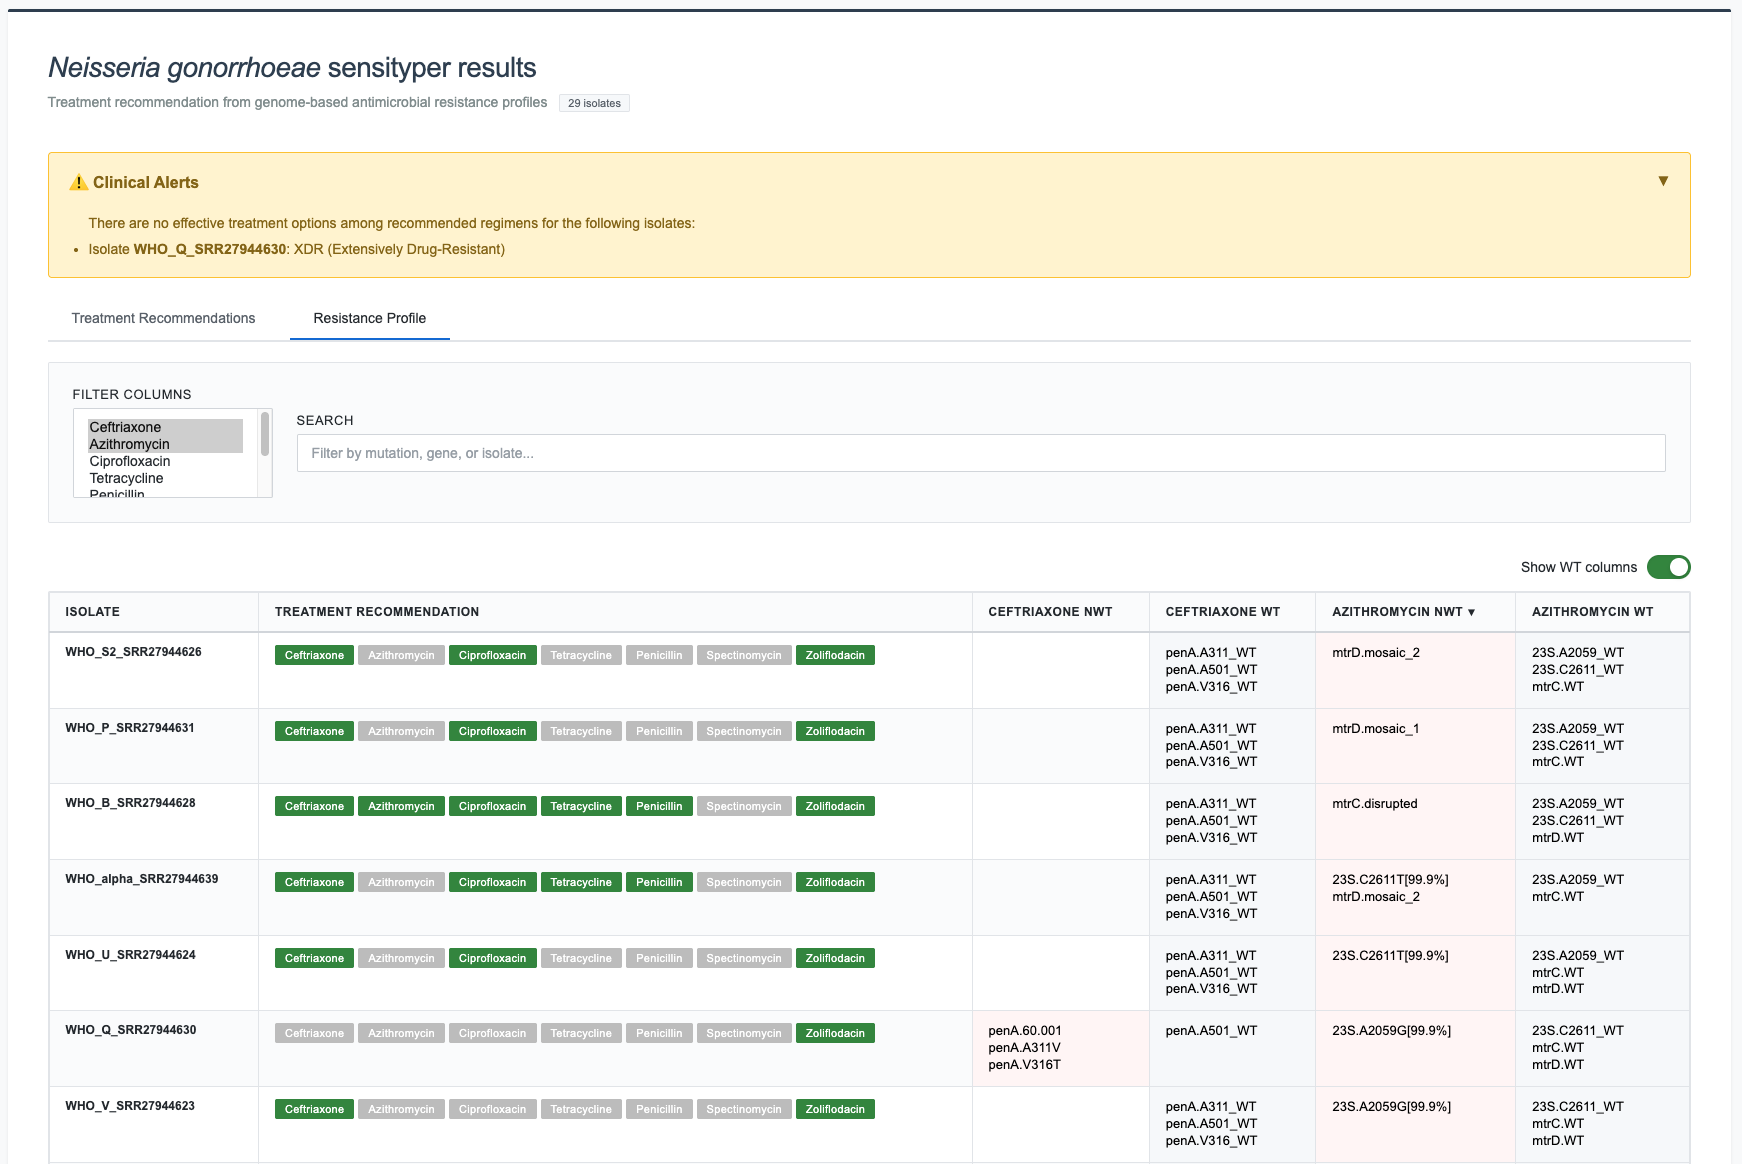The image size is (1742, 1164).
Task: Choose Tetracycline in filter columns list
Action: tap(126, 478)
